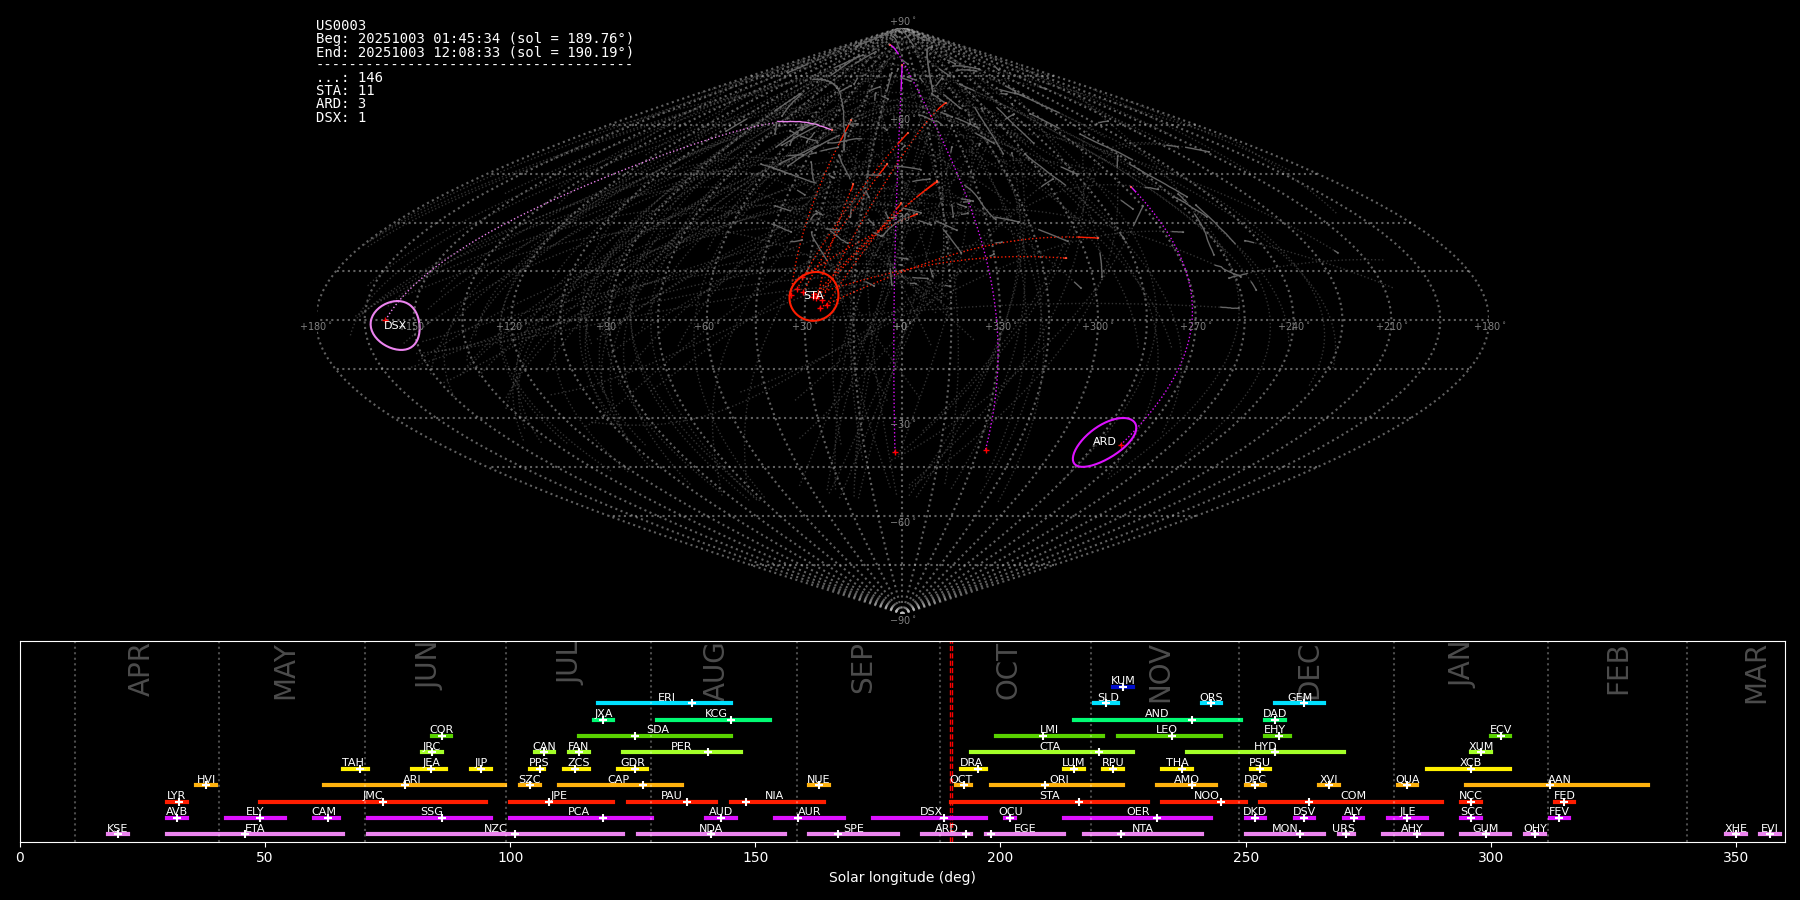Select the EVI shower label in timeline
This screenshot has width=1800, height=900.
[1769, 828]
